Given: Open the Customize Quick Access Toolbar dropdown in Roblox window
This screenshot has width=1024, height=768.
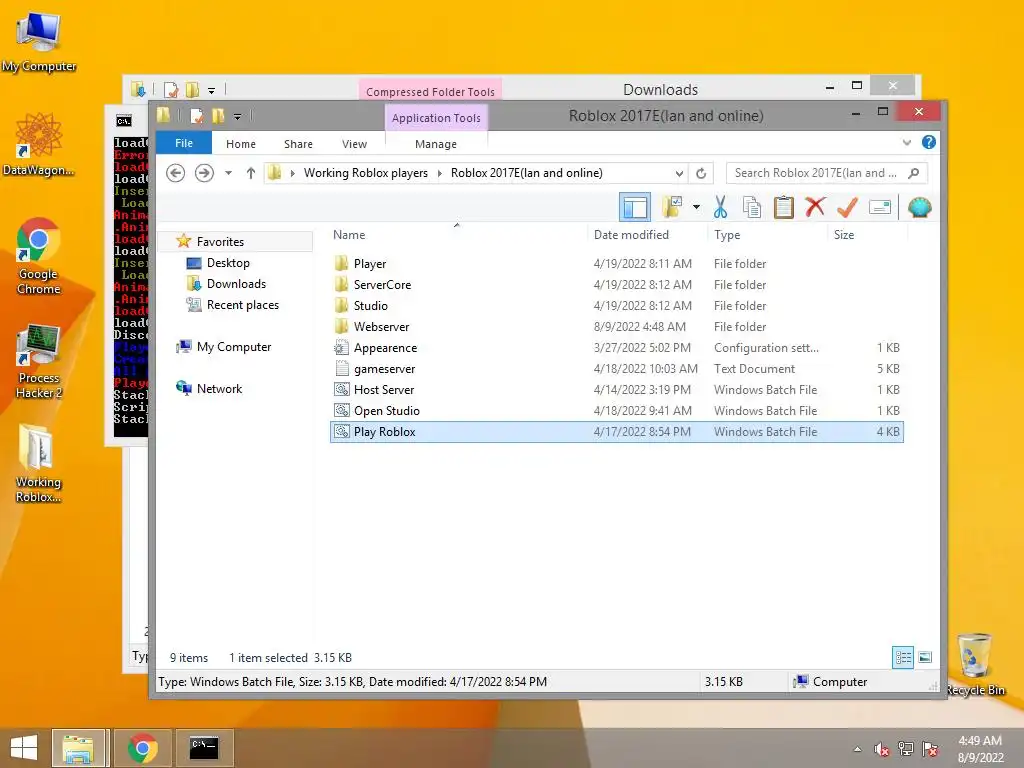Looking at the screenshot, I should tap(238, 117).
